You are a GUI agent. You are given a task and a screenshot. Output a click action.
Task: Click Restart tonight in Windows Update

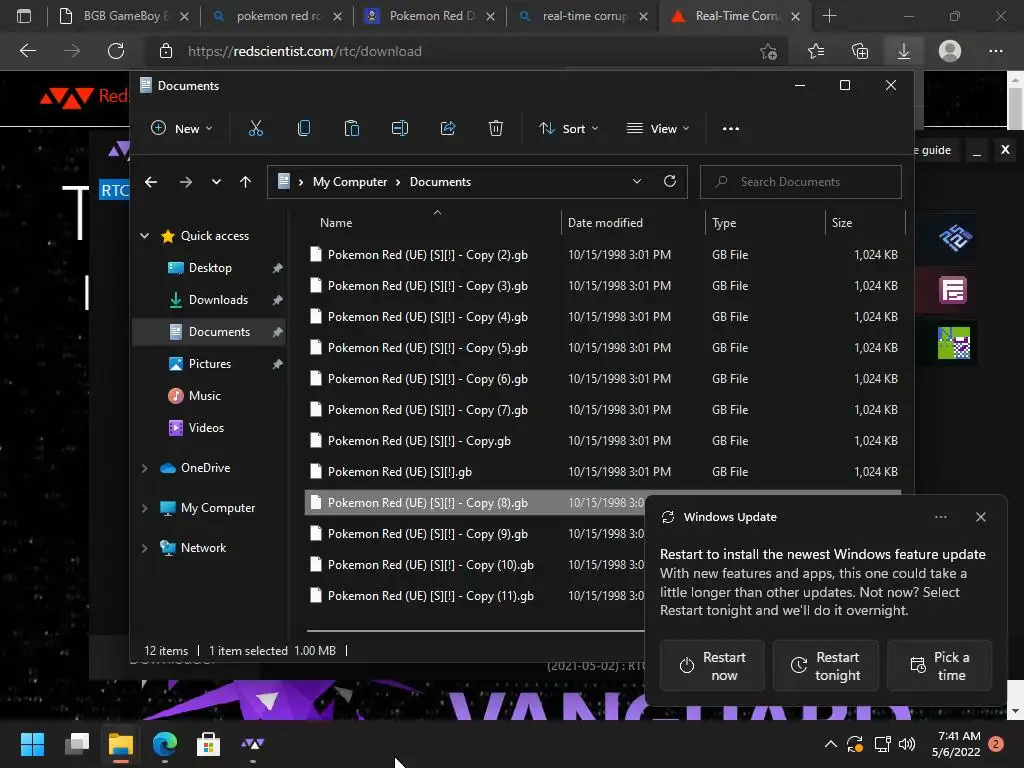tap(825, 666)
